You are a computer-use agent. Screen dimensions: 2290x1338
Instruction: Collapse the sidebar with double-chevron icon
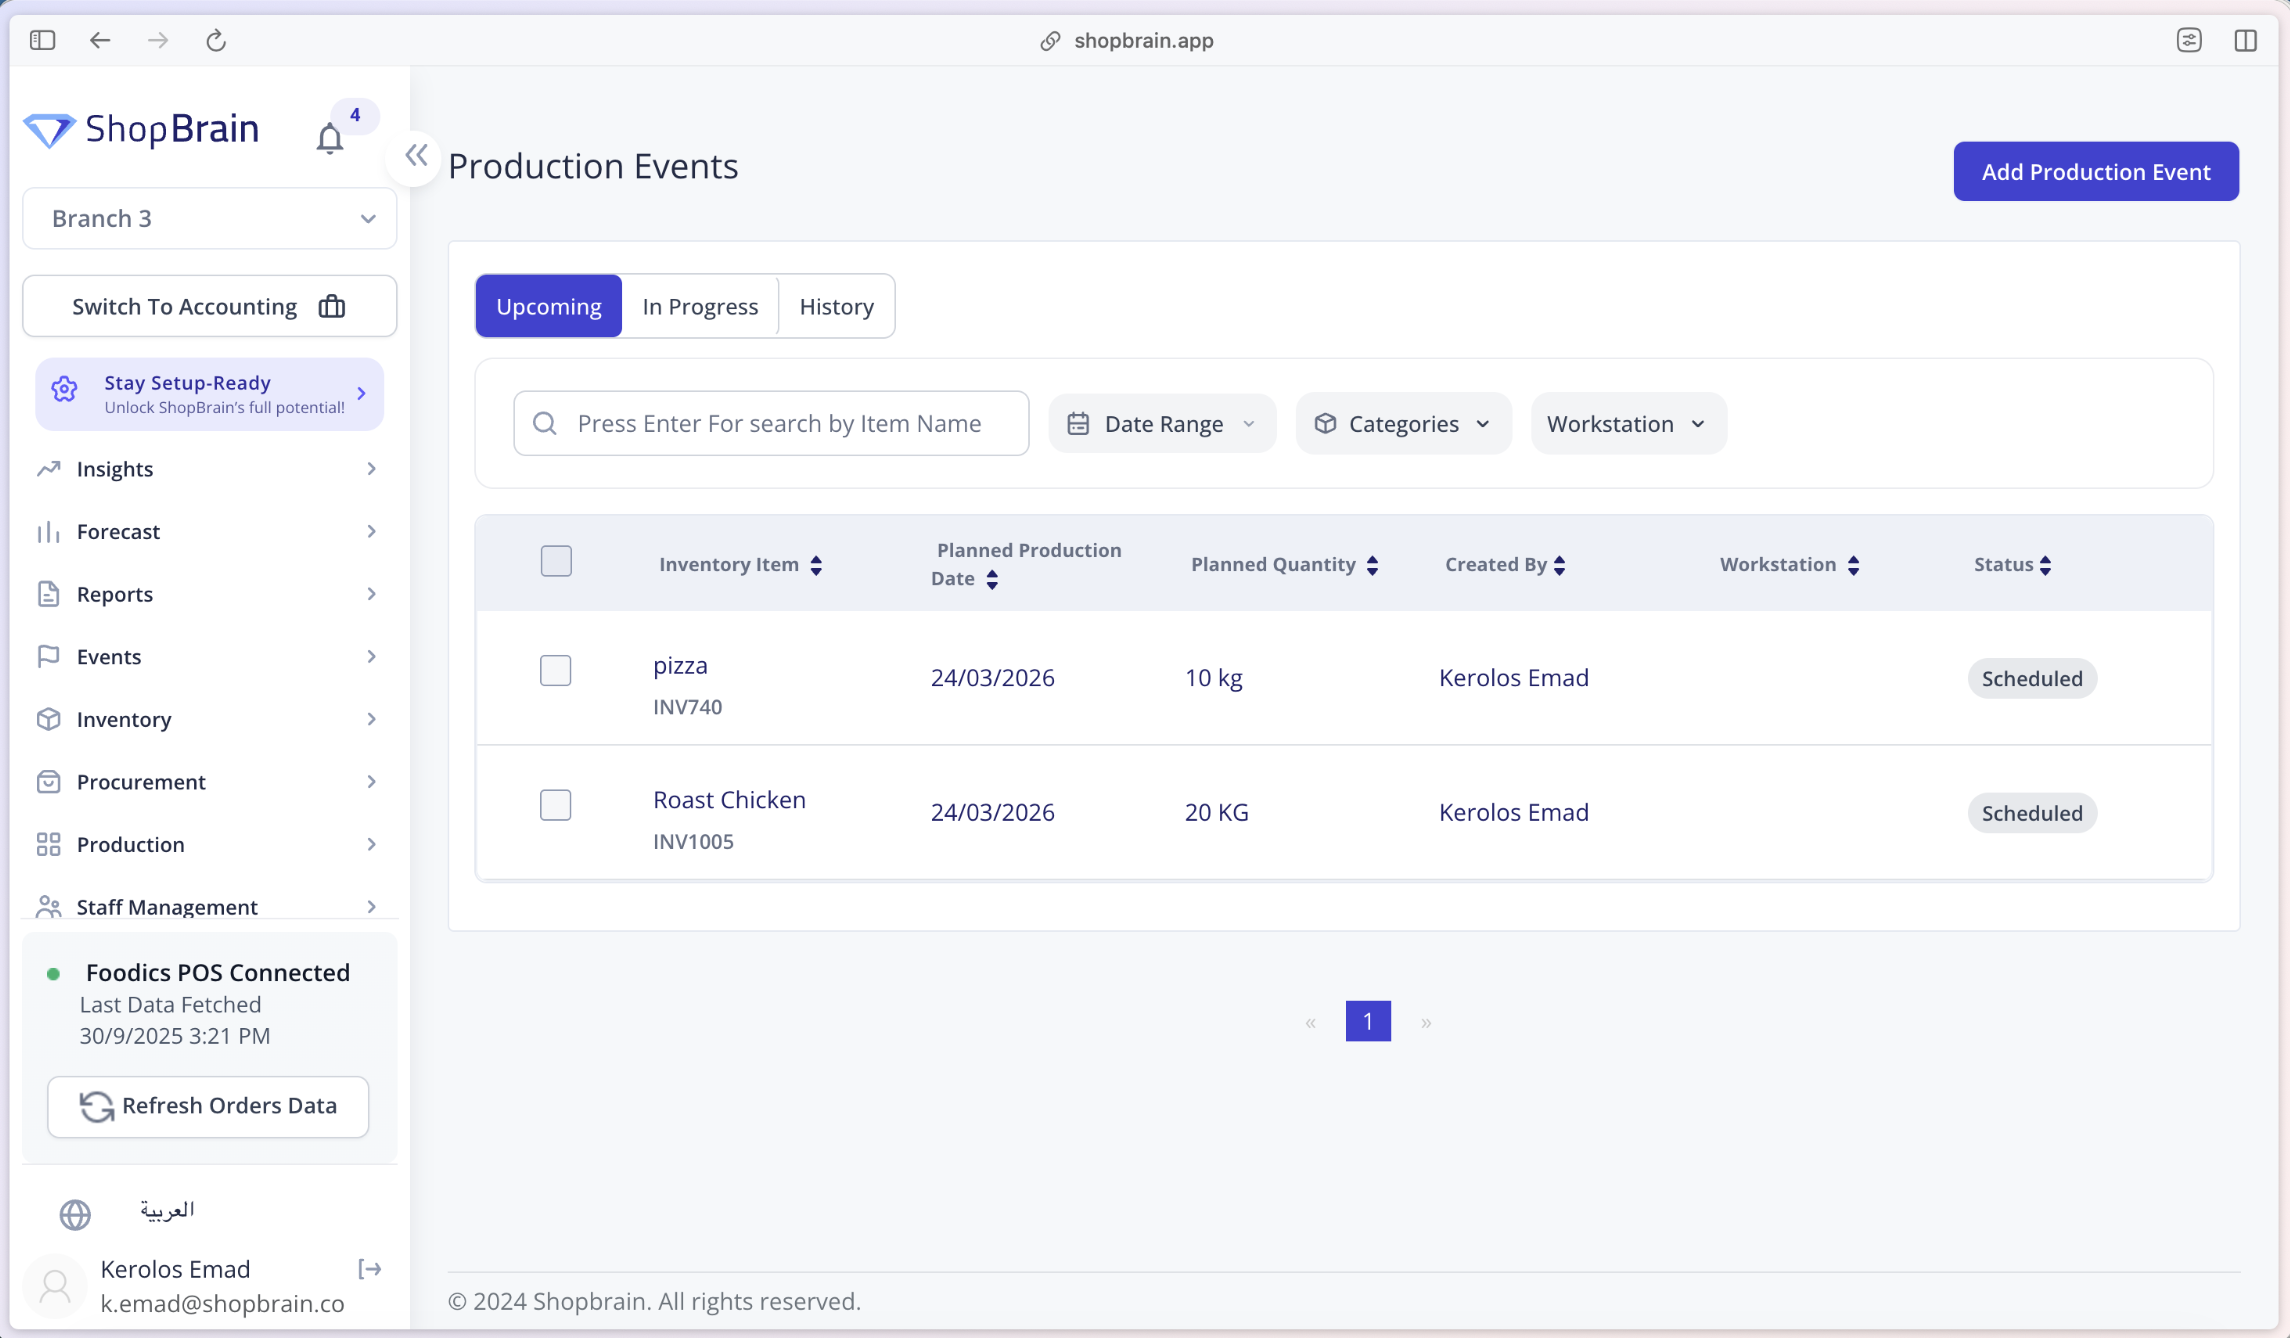[417, 156]
